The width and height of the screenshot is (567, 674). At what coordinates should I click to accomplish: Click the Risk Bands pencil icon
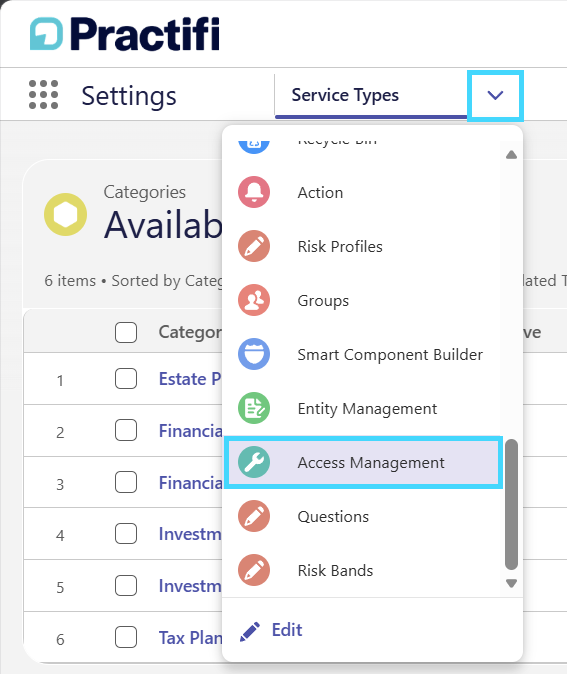coord(254,570)
